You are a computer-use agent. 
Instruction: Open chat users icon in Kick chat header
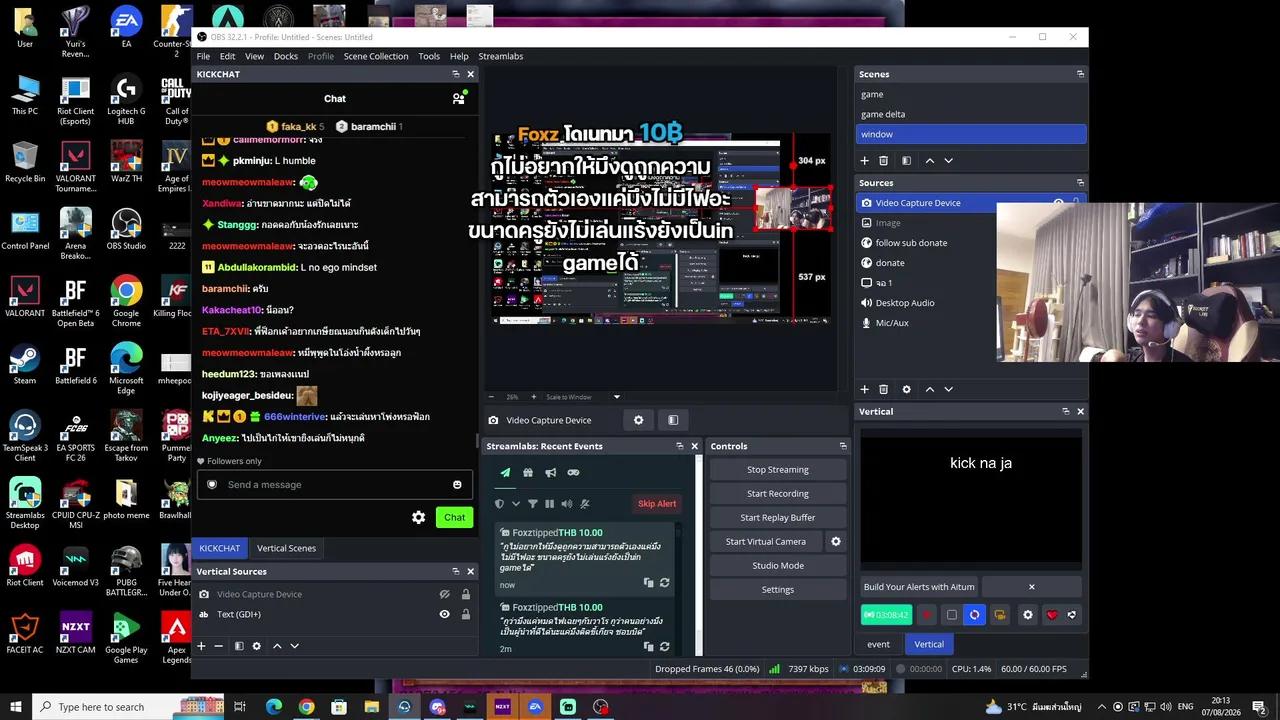(x=458, y=98)
